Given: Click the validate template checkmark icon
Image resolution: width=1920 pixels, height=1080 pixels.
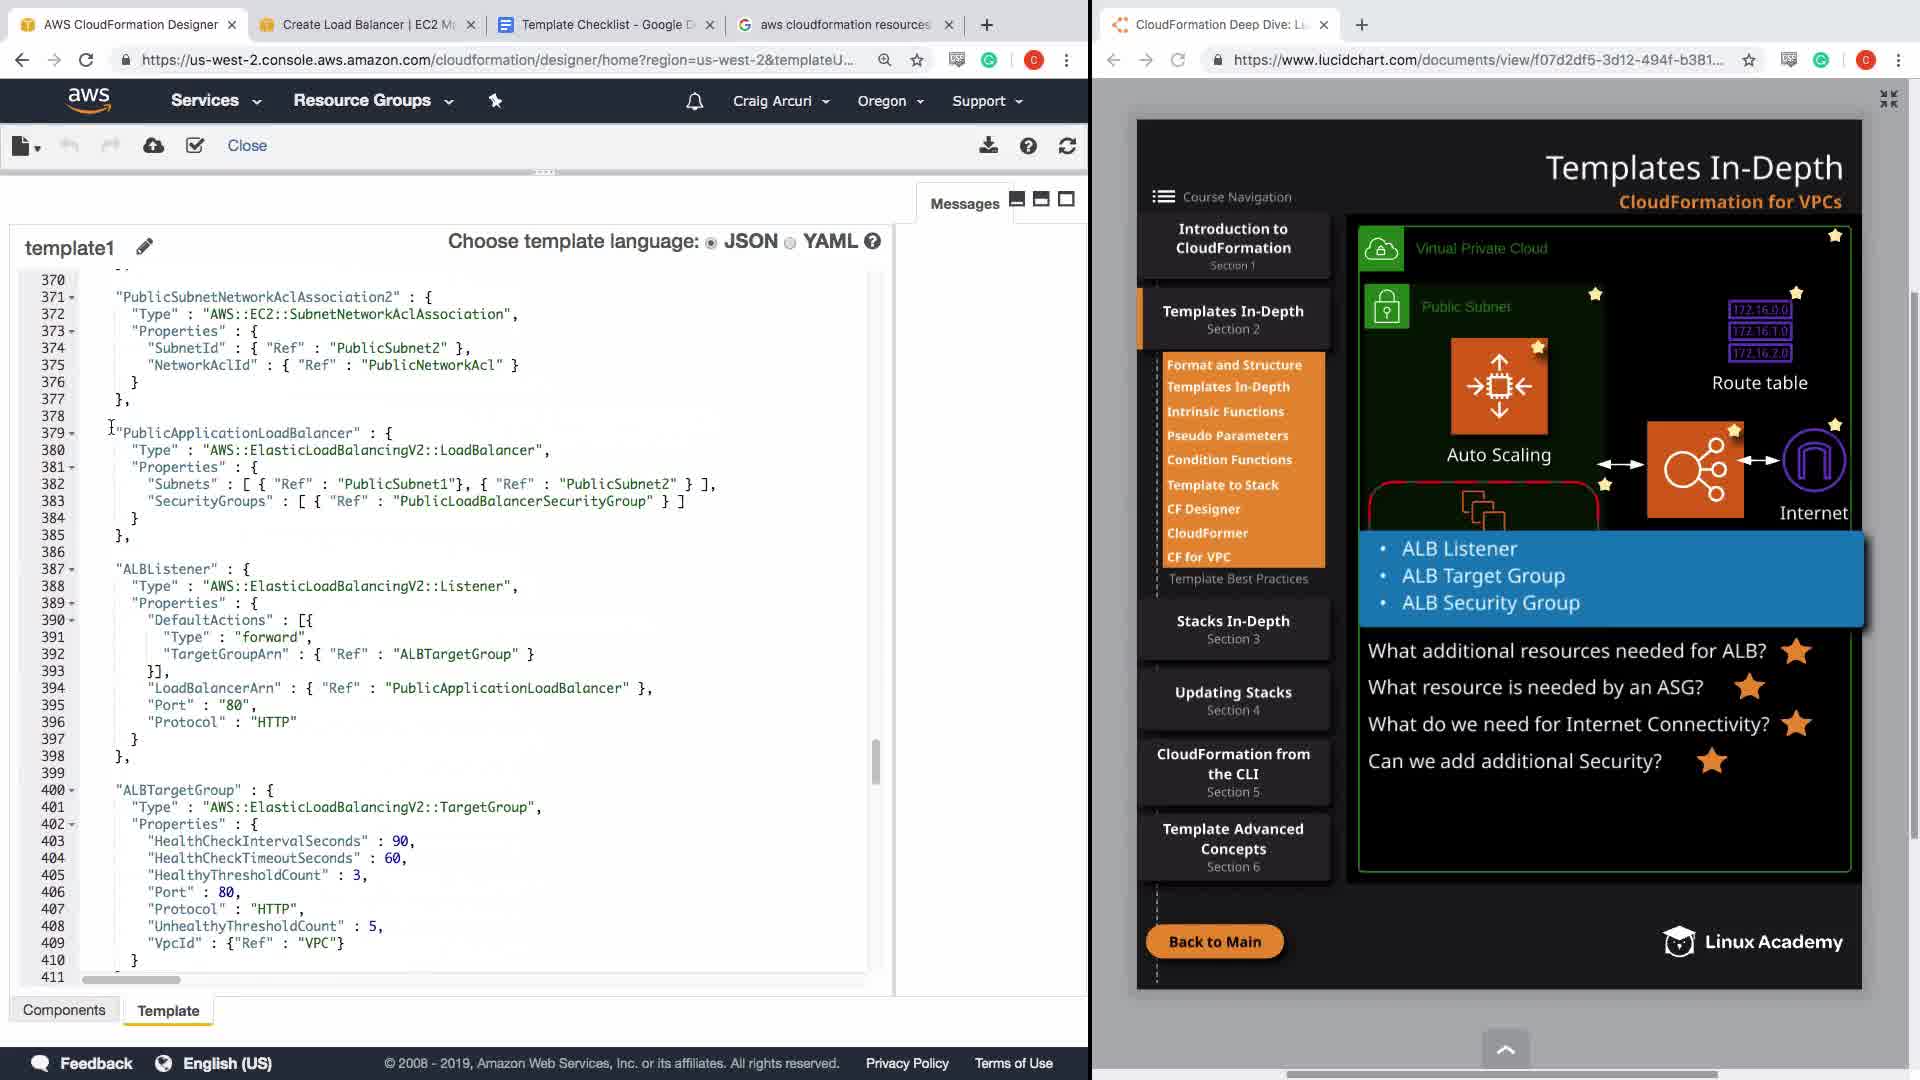Looking at the screenshot, I should point(195,146).
